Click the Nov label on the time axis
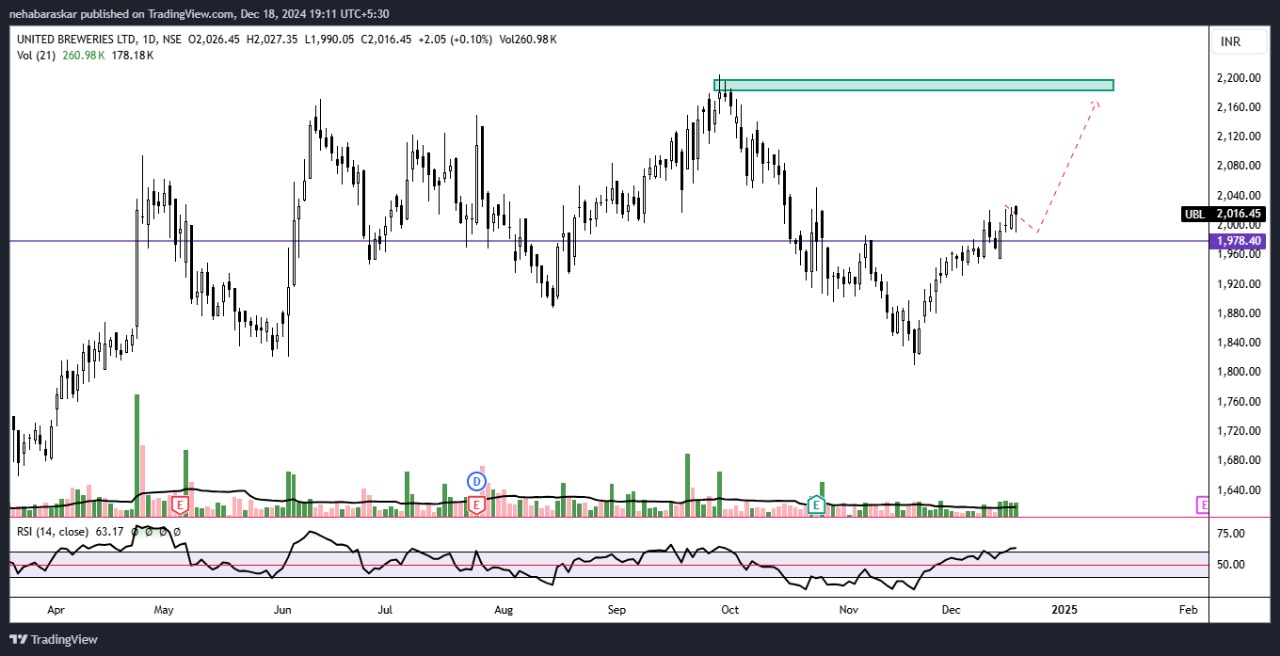This screenshot has height=656, width=1280. click(849, 609)
